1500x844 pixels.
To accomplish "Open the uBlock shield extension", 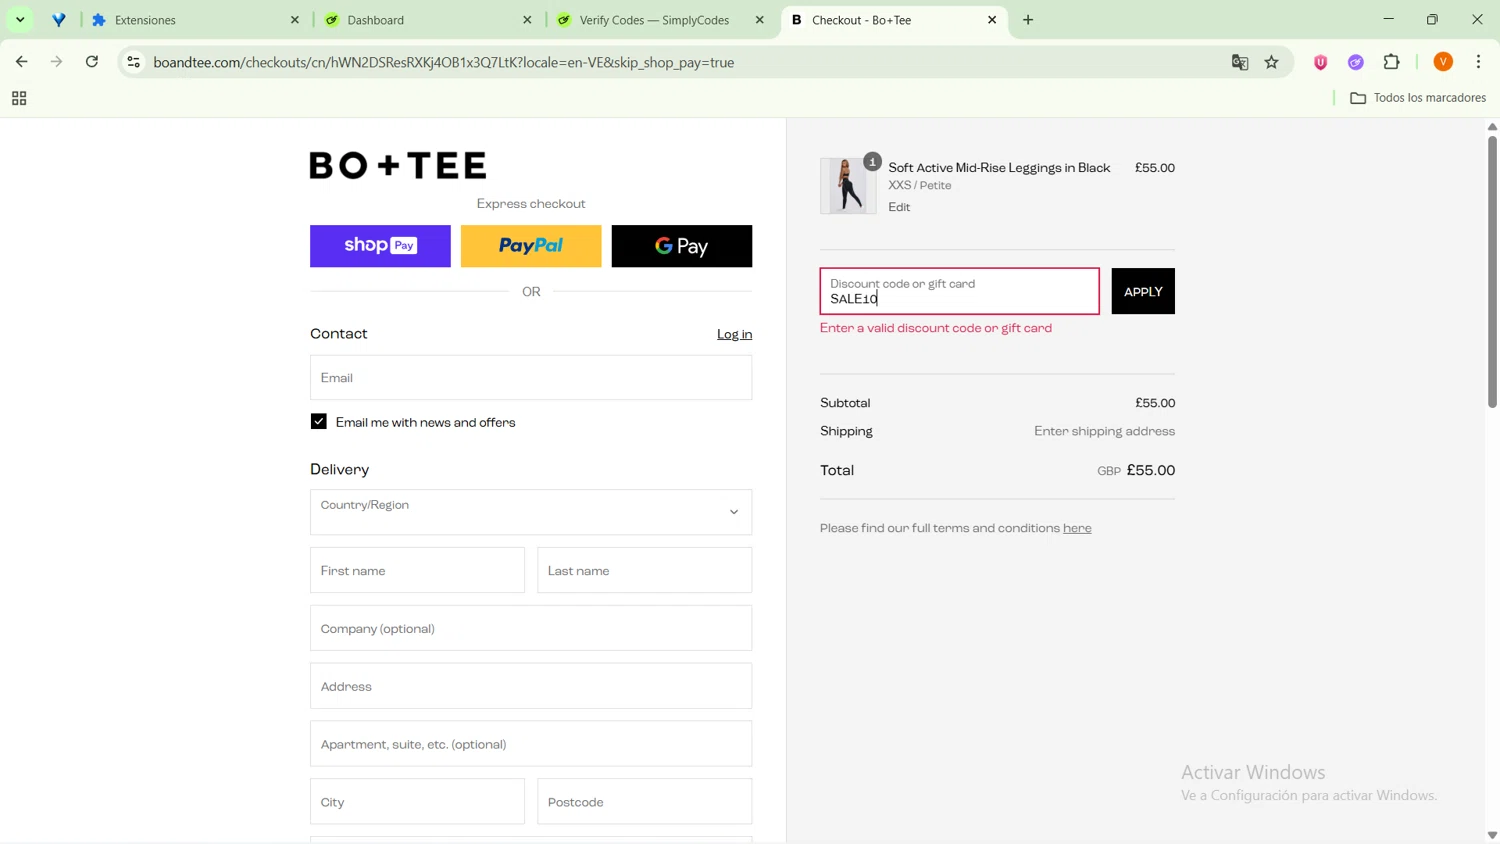I will pyautogui.click(x=1321, y=62).
